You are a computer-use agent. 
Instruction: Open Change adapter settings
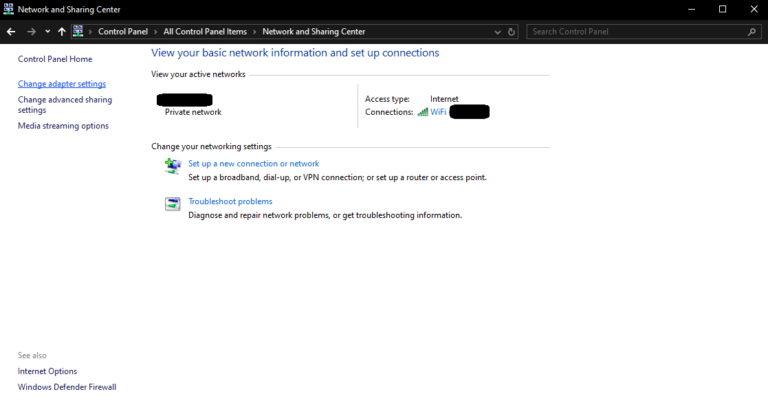coord(62,84)
